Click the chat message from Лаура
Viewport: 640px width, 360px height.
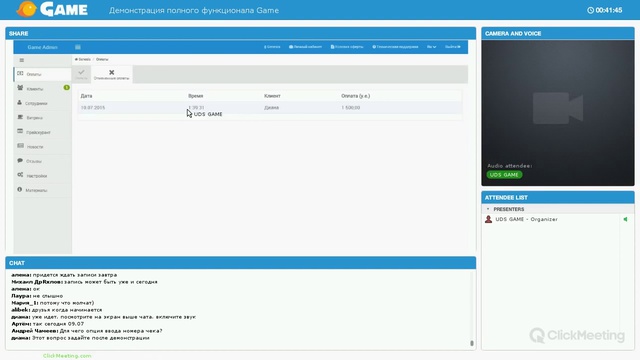[37, 296]
